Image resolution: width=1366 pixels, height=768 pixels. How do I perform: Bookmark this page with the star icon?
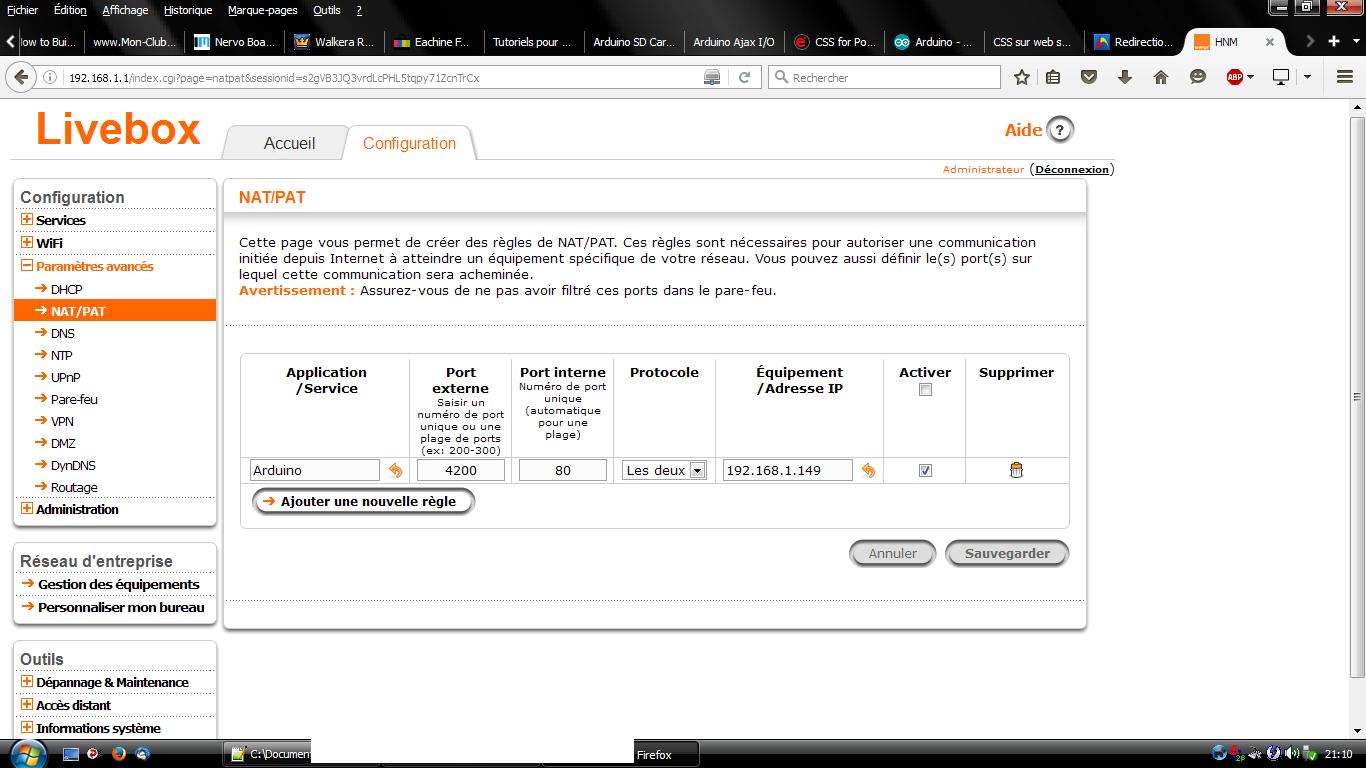pyautogui.click(x=1021, y=77)
